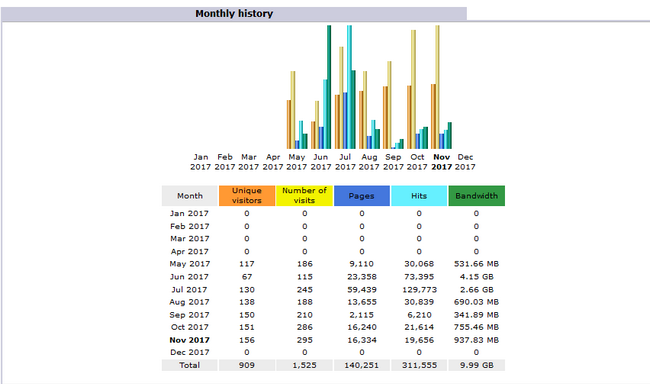
Task: Click the 1,525 total visits
Action: pos(304,365)
